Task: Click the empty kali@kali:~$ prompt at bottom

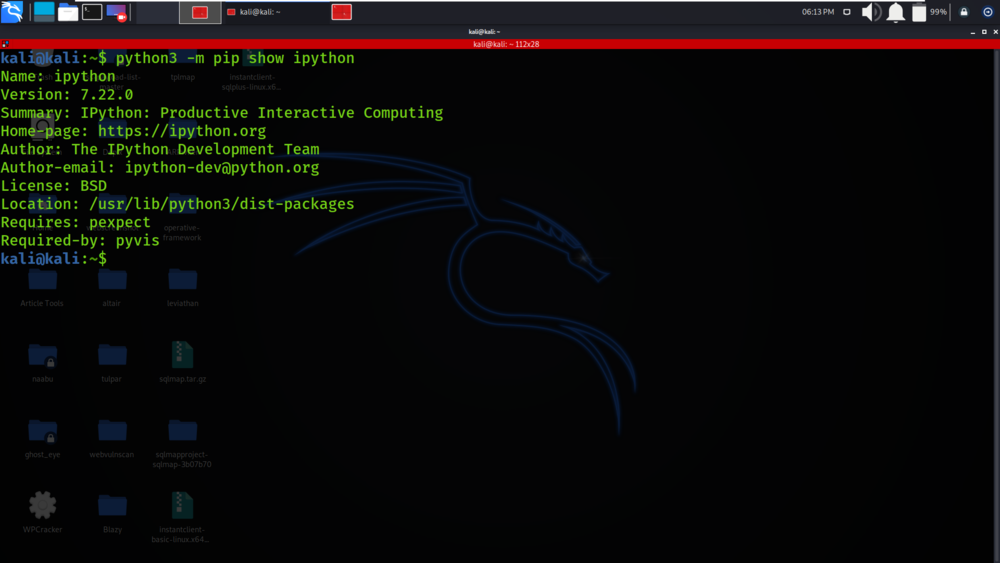Action: pos(54,259)
